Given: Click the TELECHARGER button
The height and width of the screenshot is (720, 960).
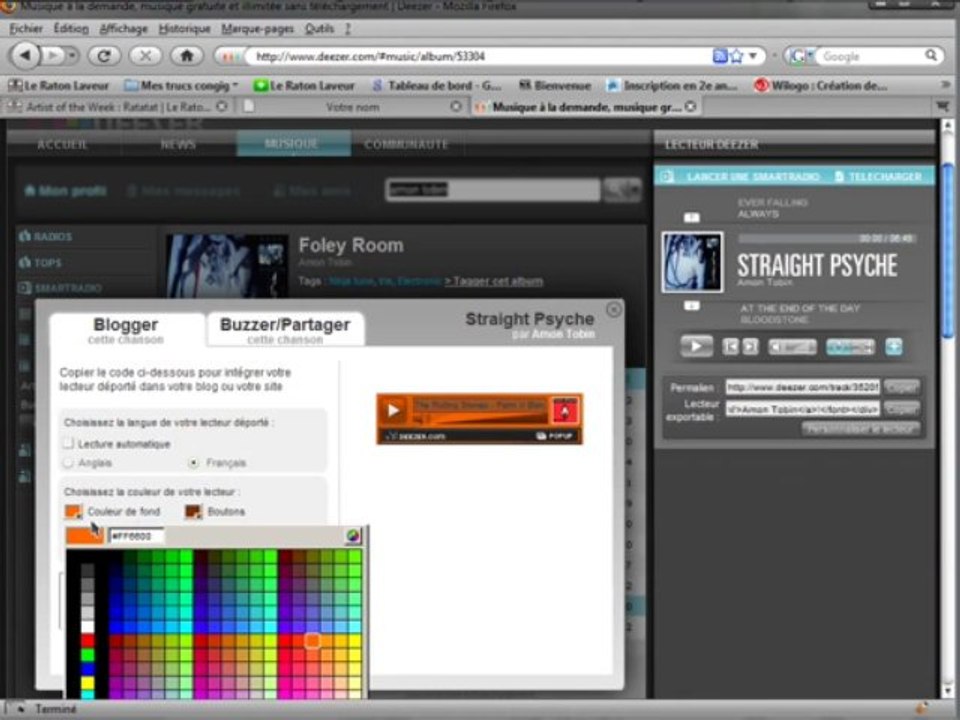Looking at the screenshot, I should pos(879,176).
